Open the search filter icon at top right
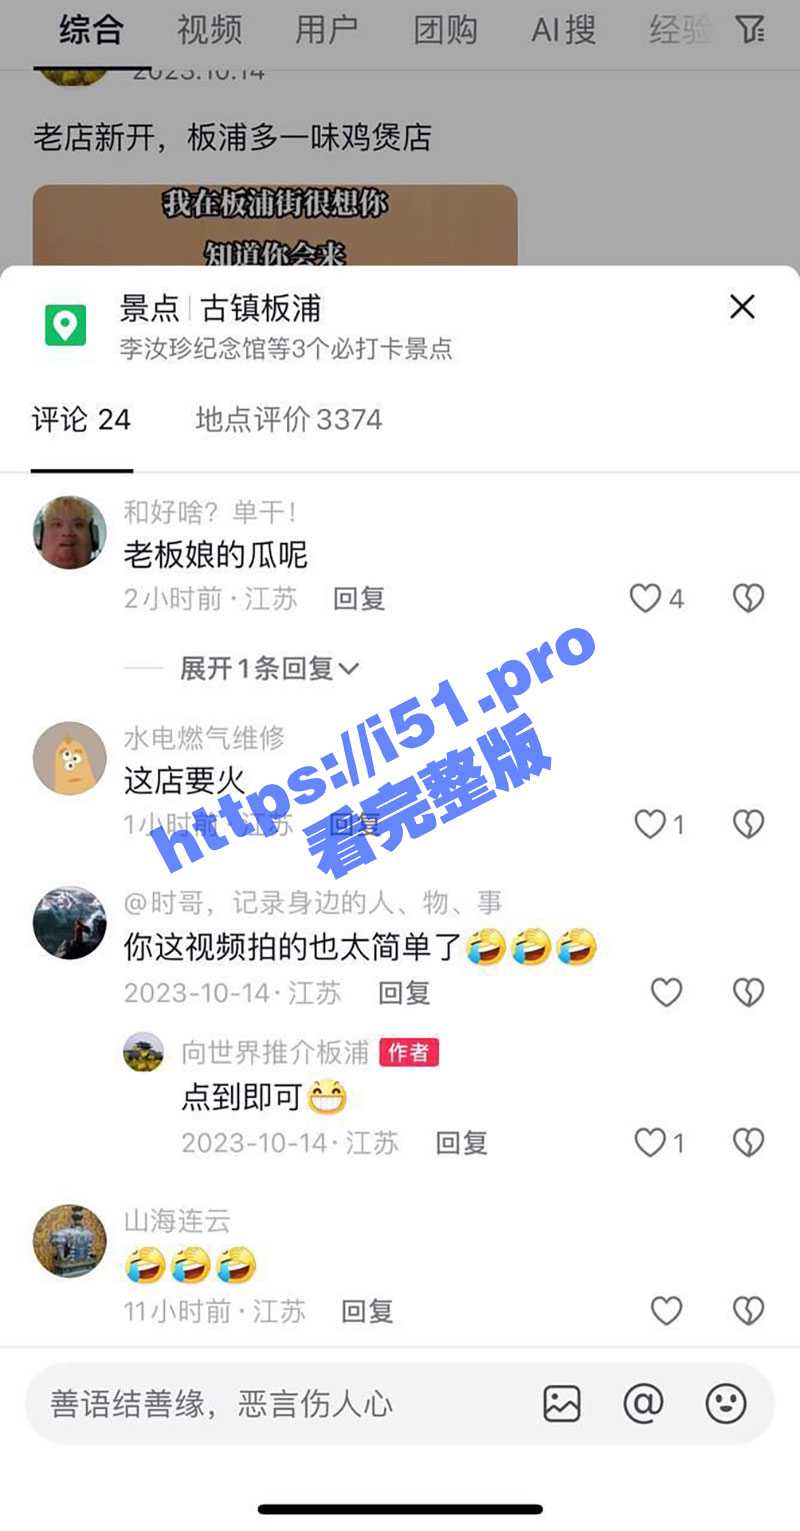Screen dimensions: 800x1531 tap(750, 29)
